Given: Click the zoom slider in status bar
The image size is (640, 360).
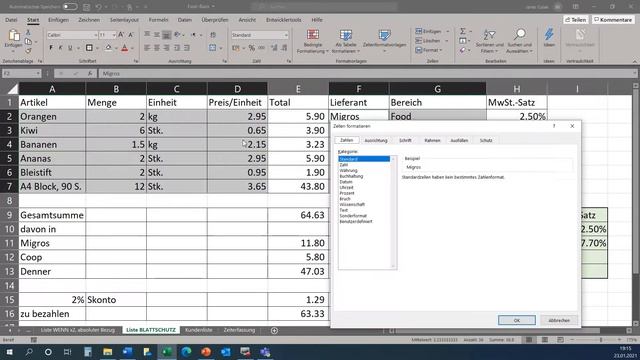Looking at the screenshot, I should click(601, 340).
